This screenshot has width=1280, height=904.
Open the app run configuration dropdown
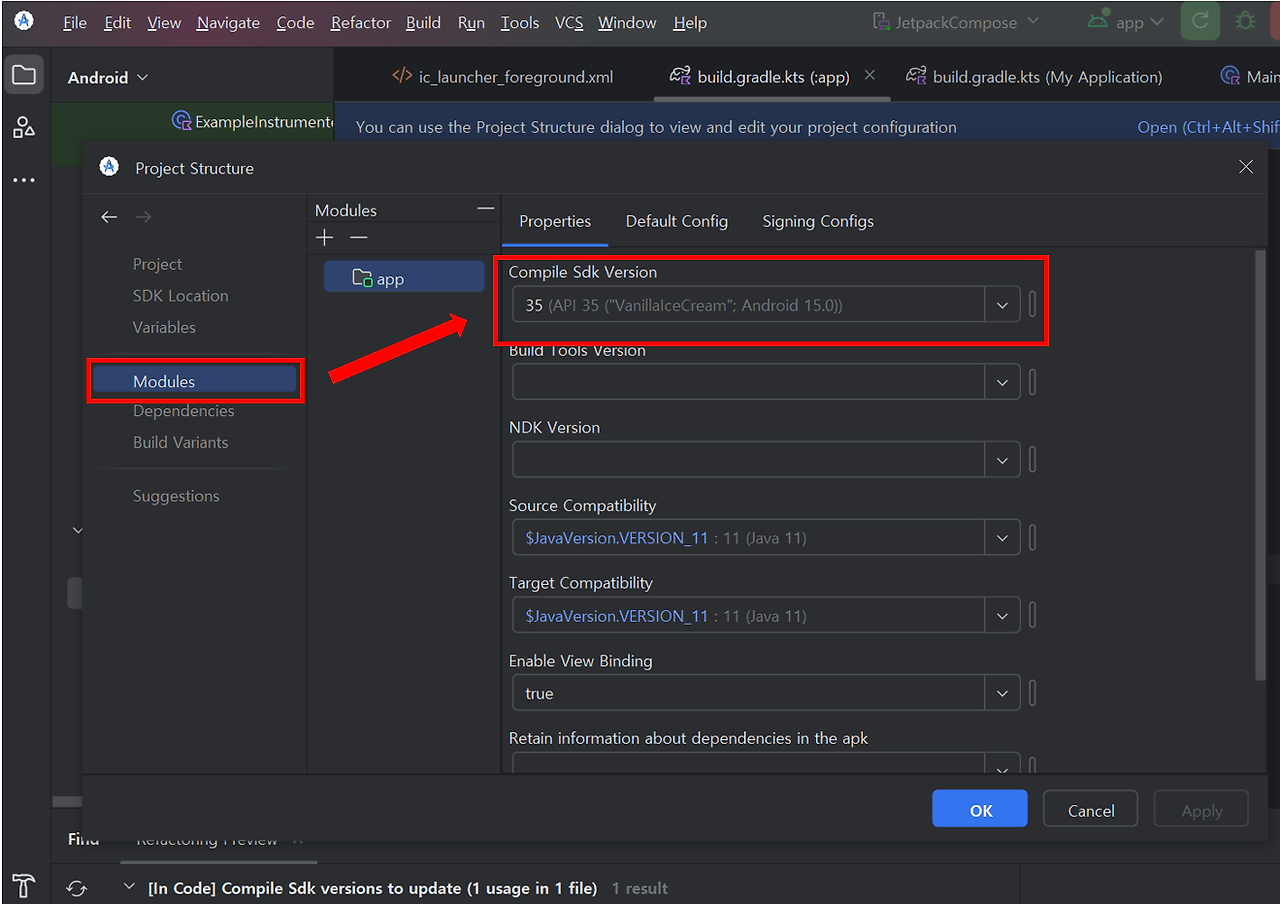pyautogui.click(x=1125, y=21)
